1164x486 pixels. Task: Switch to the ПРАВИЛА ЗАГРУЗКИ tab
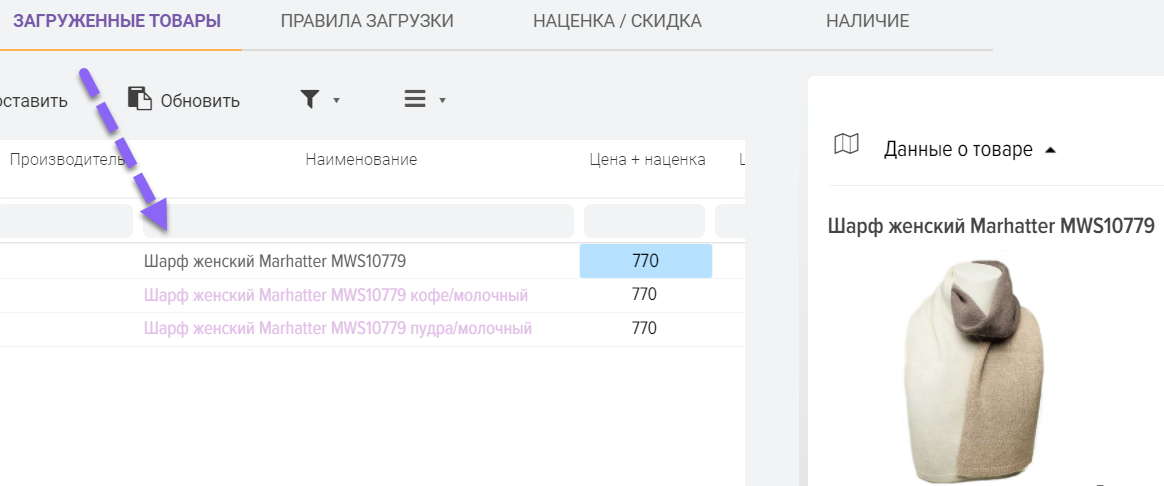point(367,21)
